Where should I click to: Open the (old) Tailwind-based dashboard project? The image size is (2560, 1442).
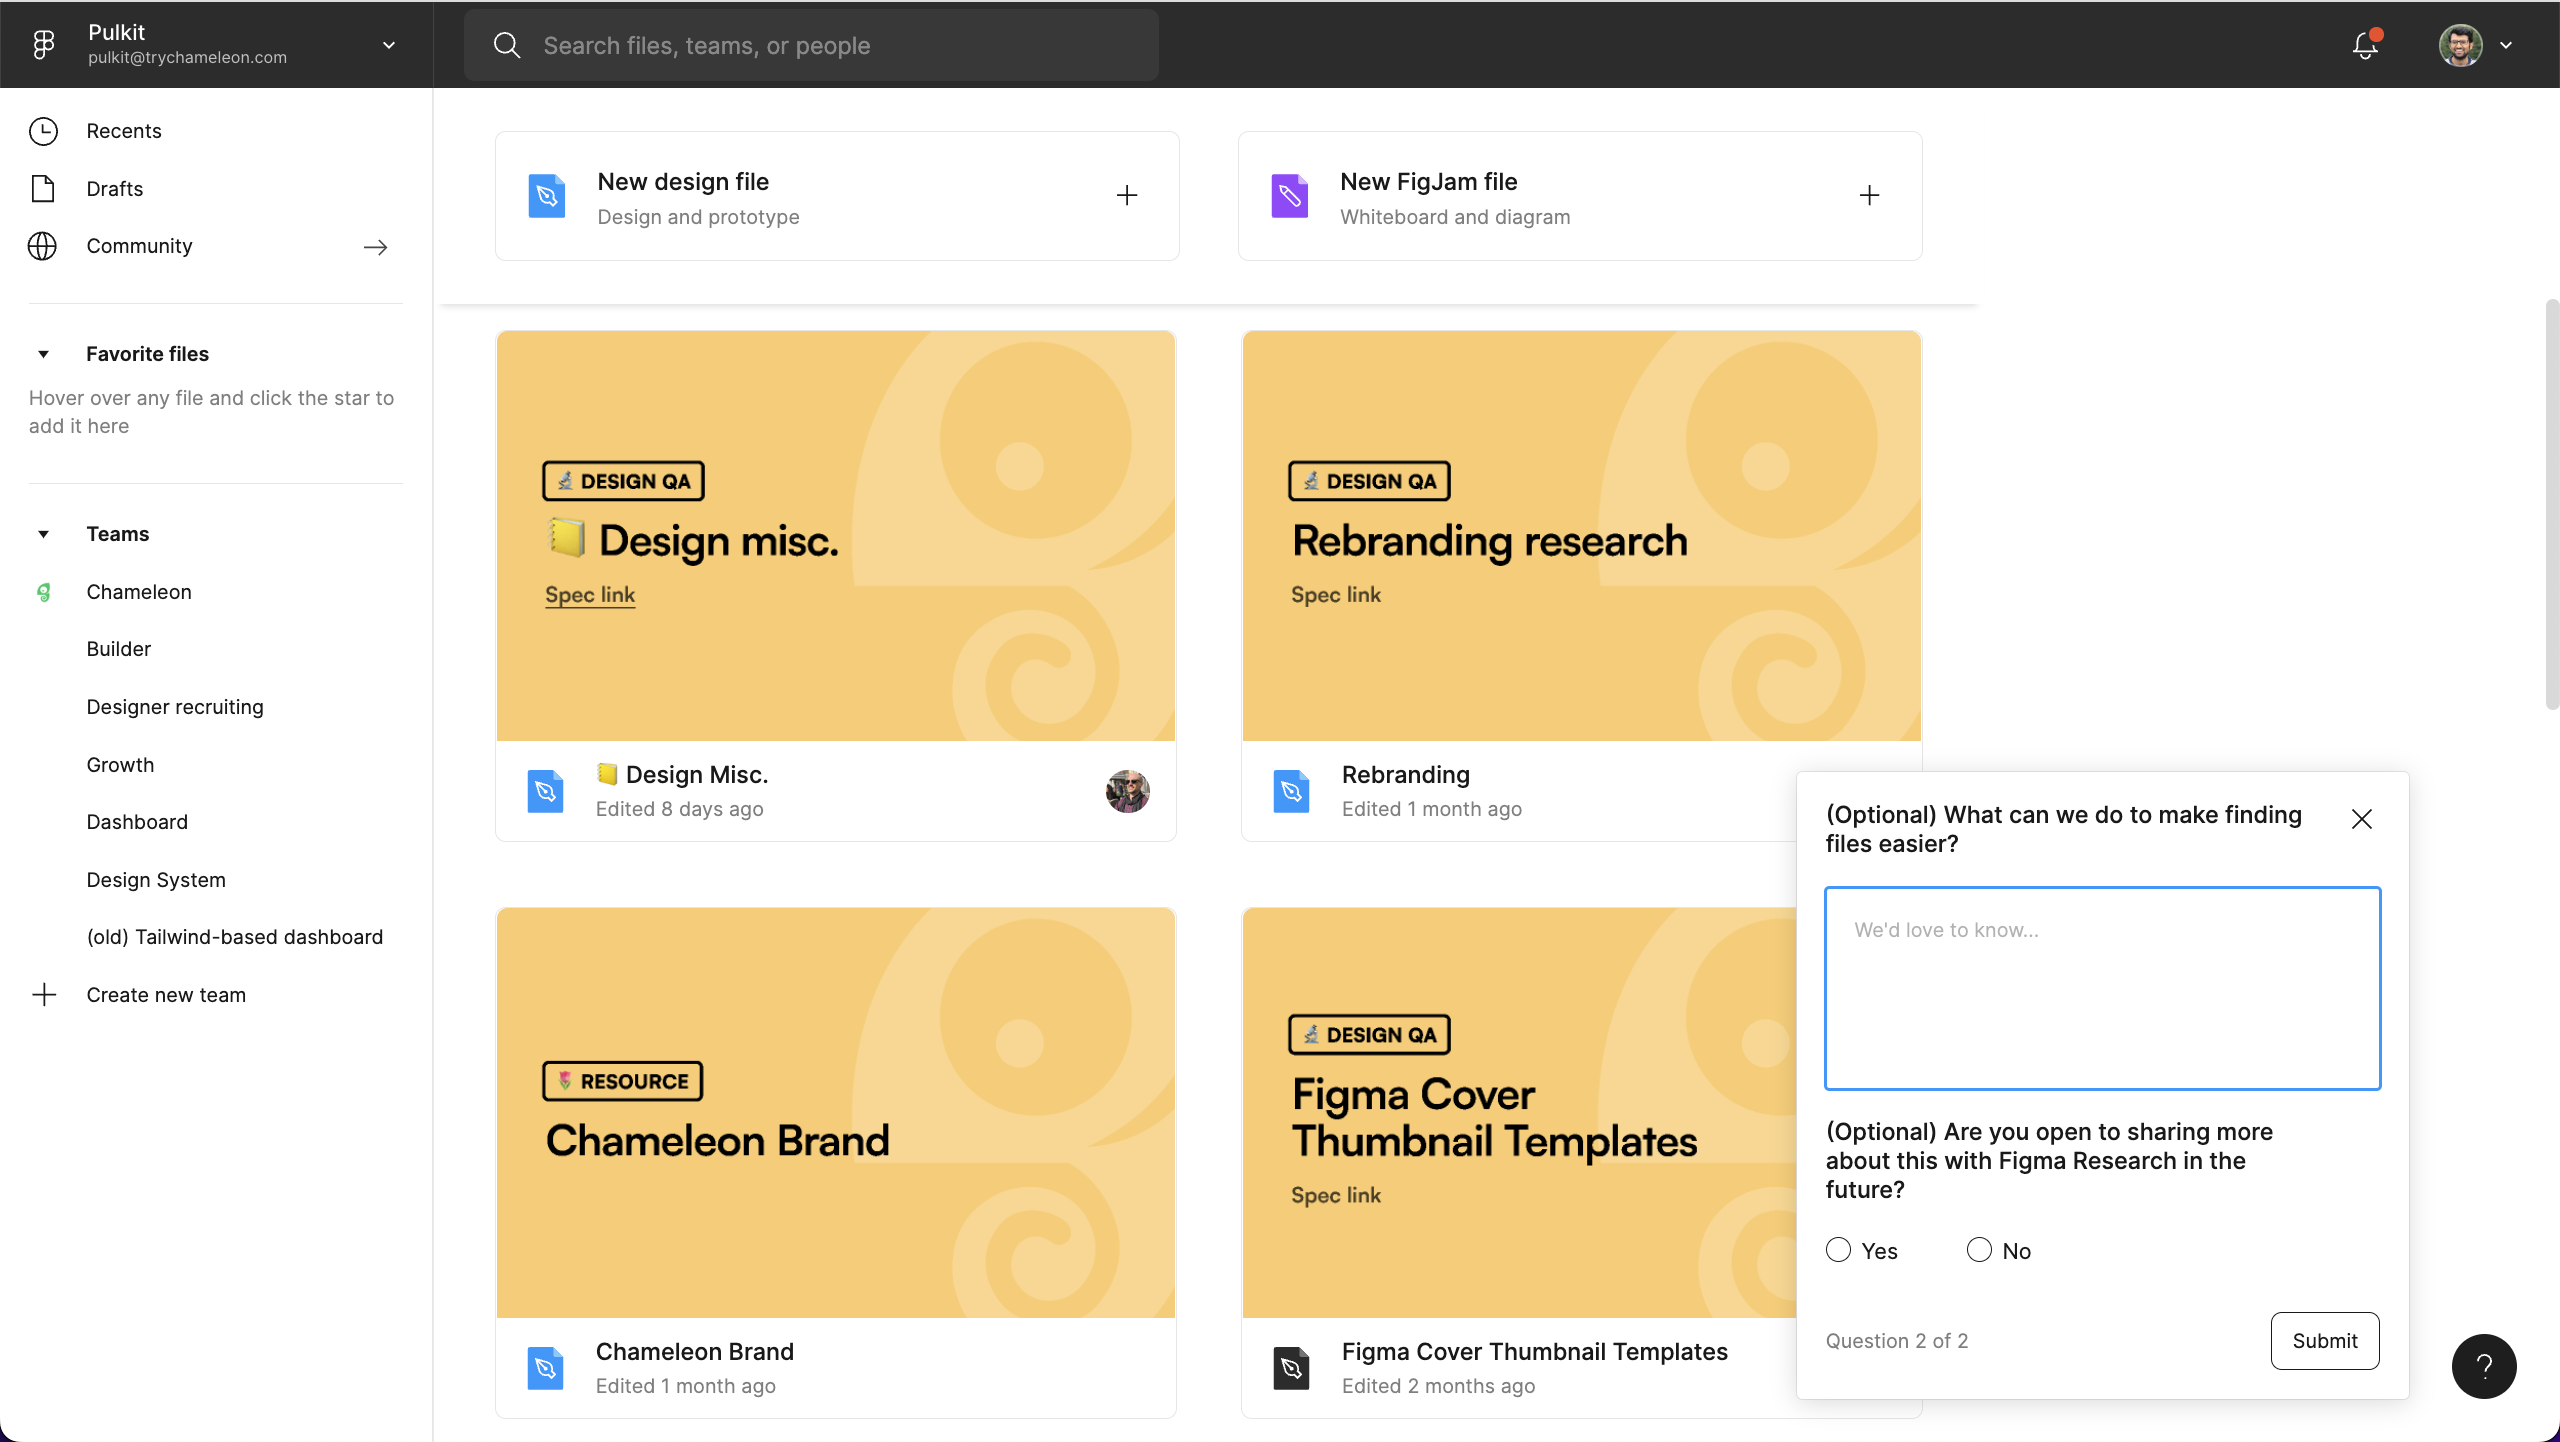point(235,937)
